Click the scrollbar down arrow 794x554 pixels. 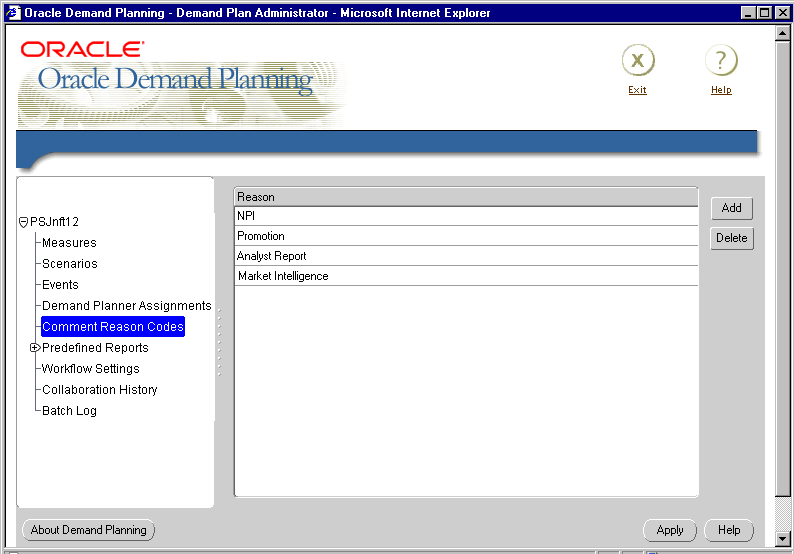782,538
